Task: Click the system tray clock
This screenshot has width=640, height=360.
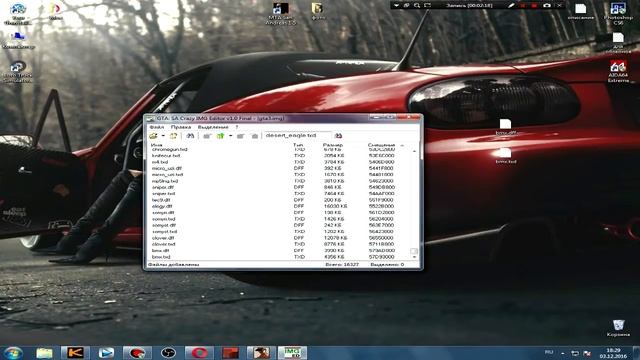Action: 613,353
